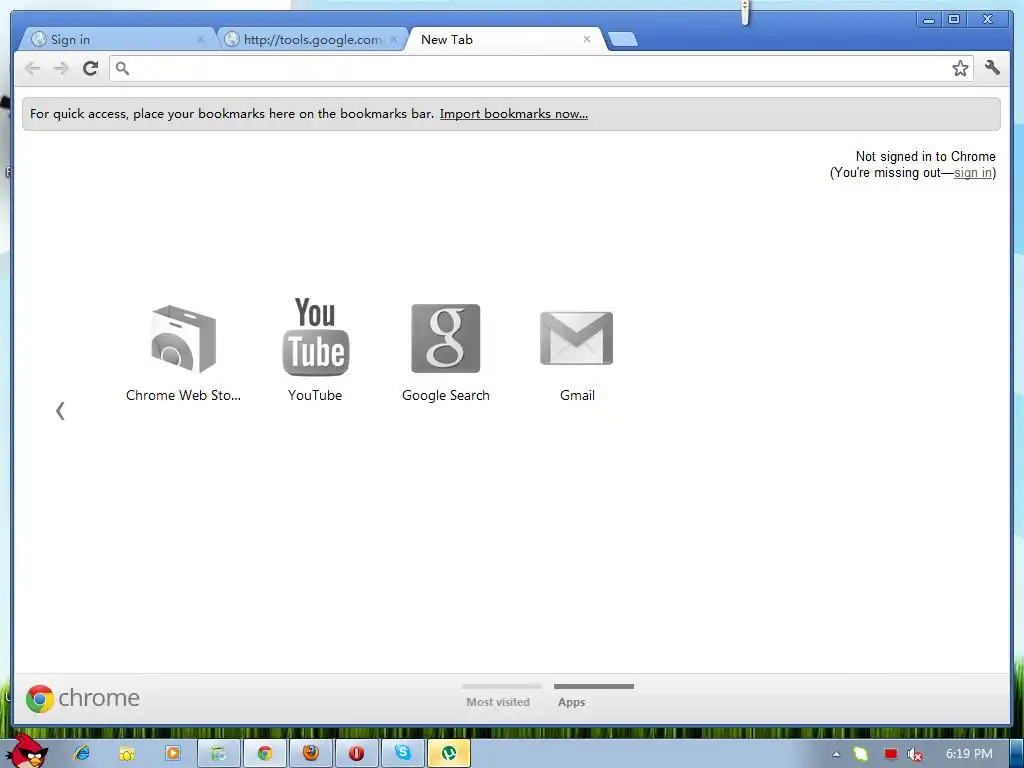This screenshot has height=768, width=1024.
Task: Switch to the tools.google.com tab
Action: 312,40
